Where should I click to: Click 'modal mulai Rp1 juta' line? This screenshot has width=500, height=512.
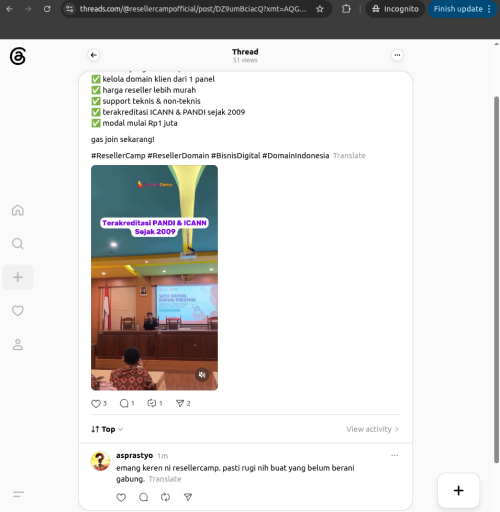coord(134,123)
